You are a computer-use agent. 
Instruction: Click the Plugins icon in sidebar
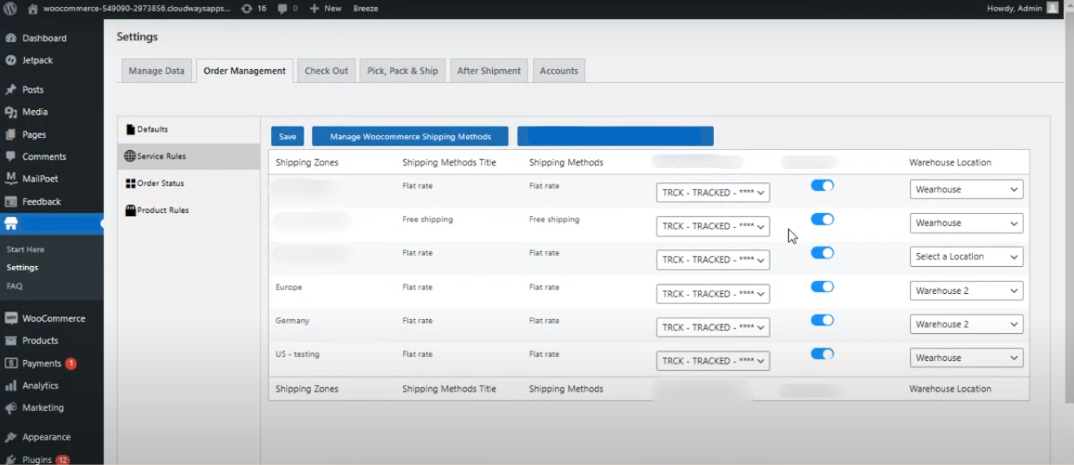[x=10, y=460]
